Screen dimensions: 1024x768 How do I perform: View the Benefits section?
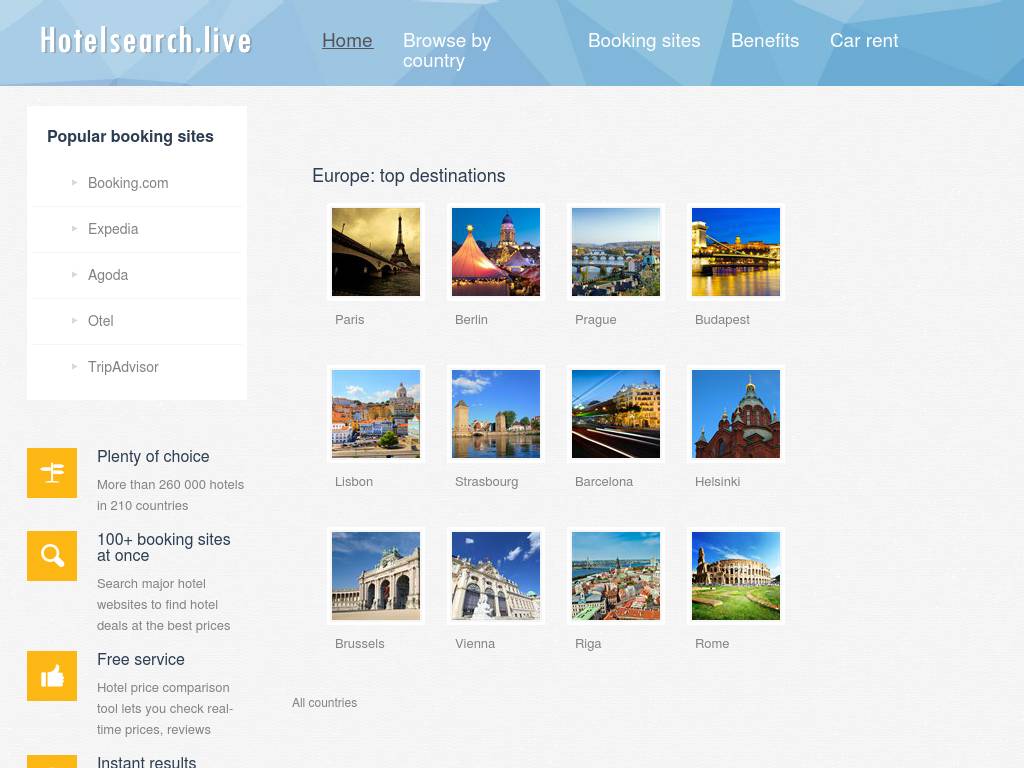pos(765,41)
